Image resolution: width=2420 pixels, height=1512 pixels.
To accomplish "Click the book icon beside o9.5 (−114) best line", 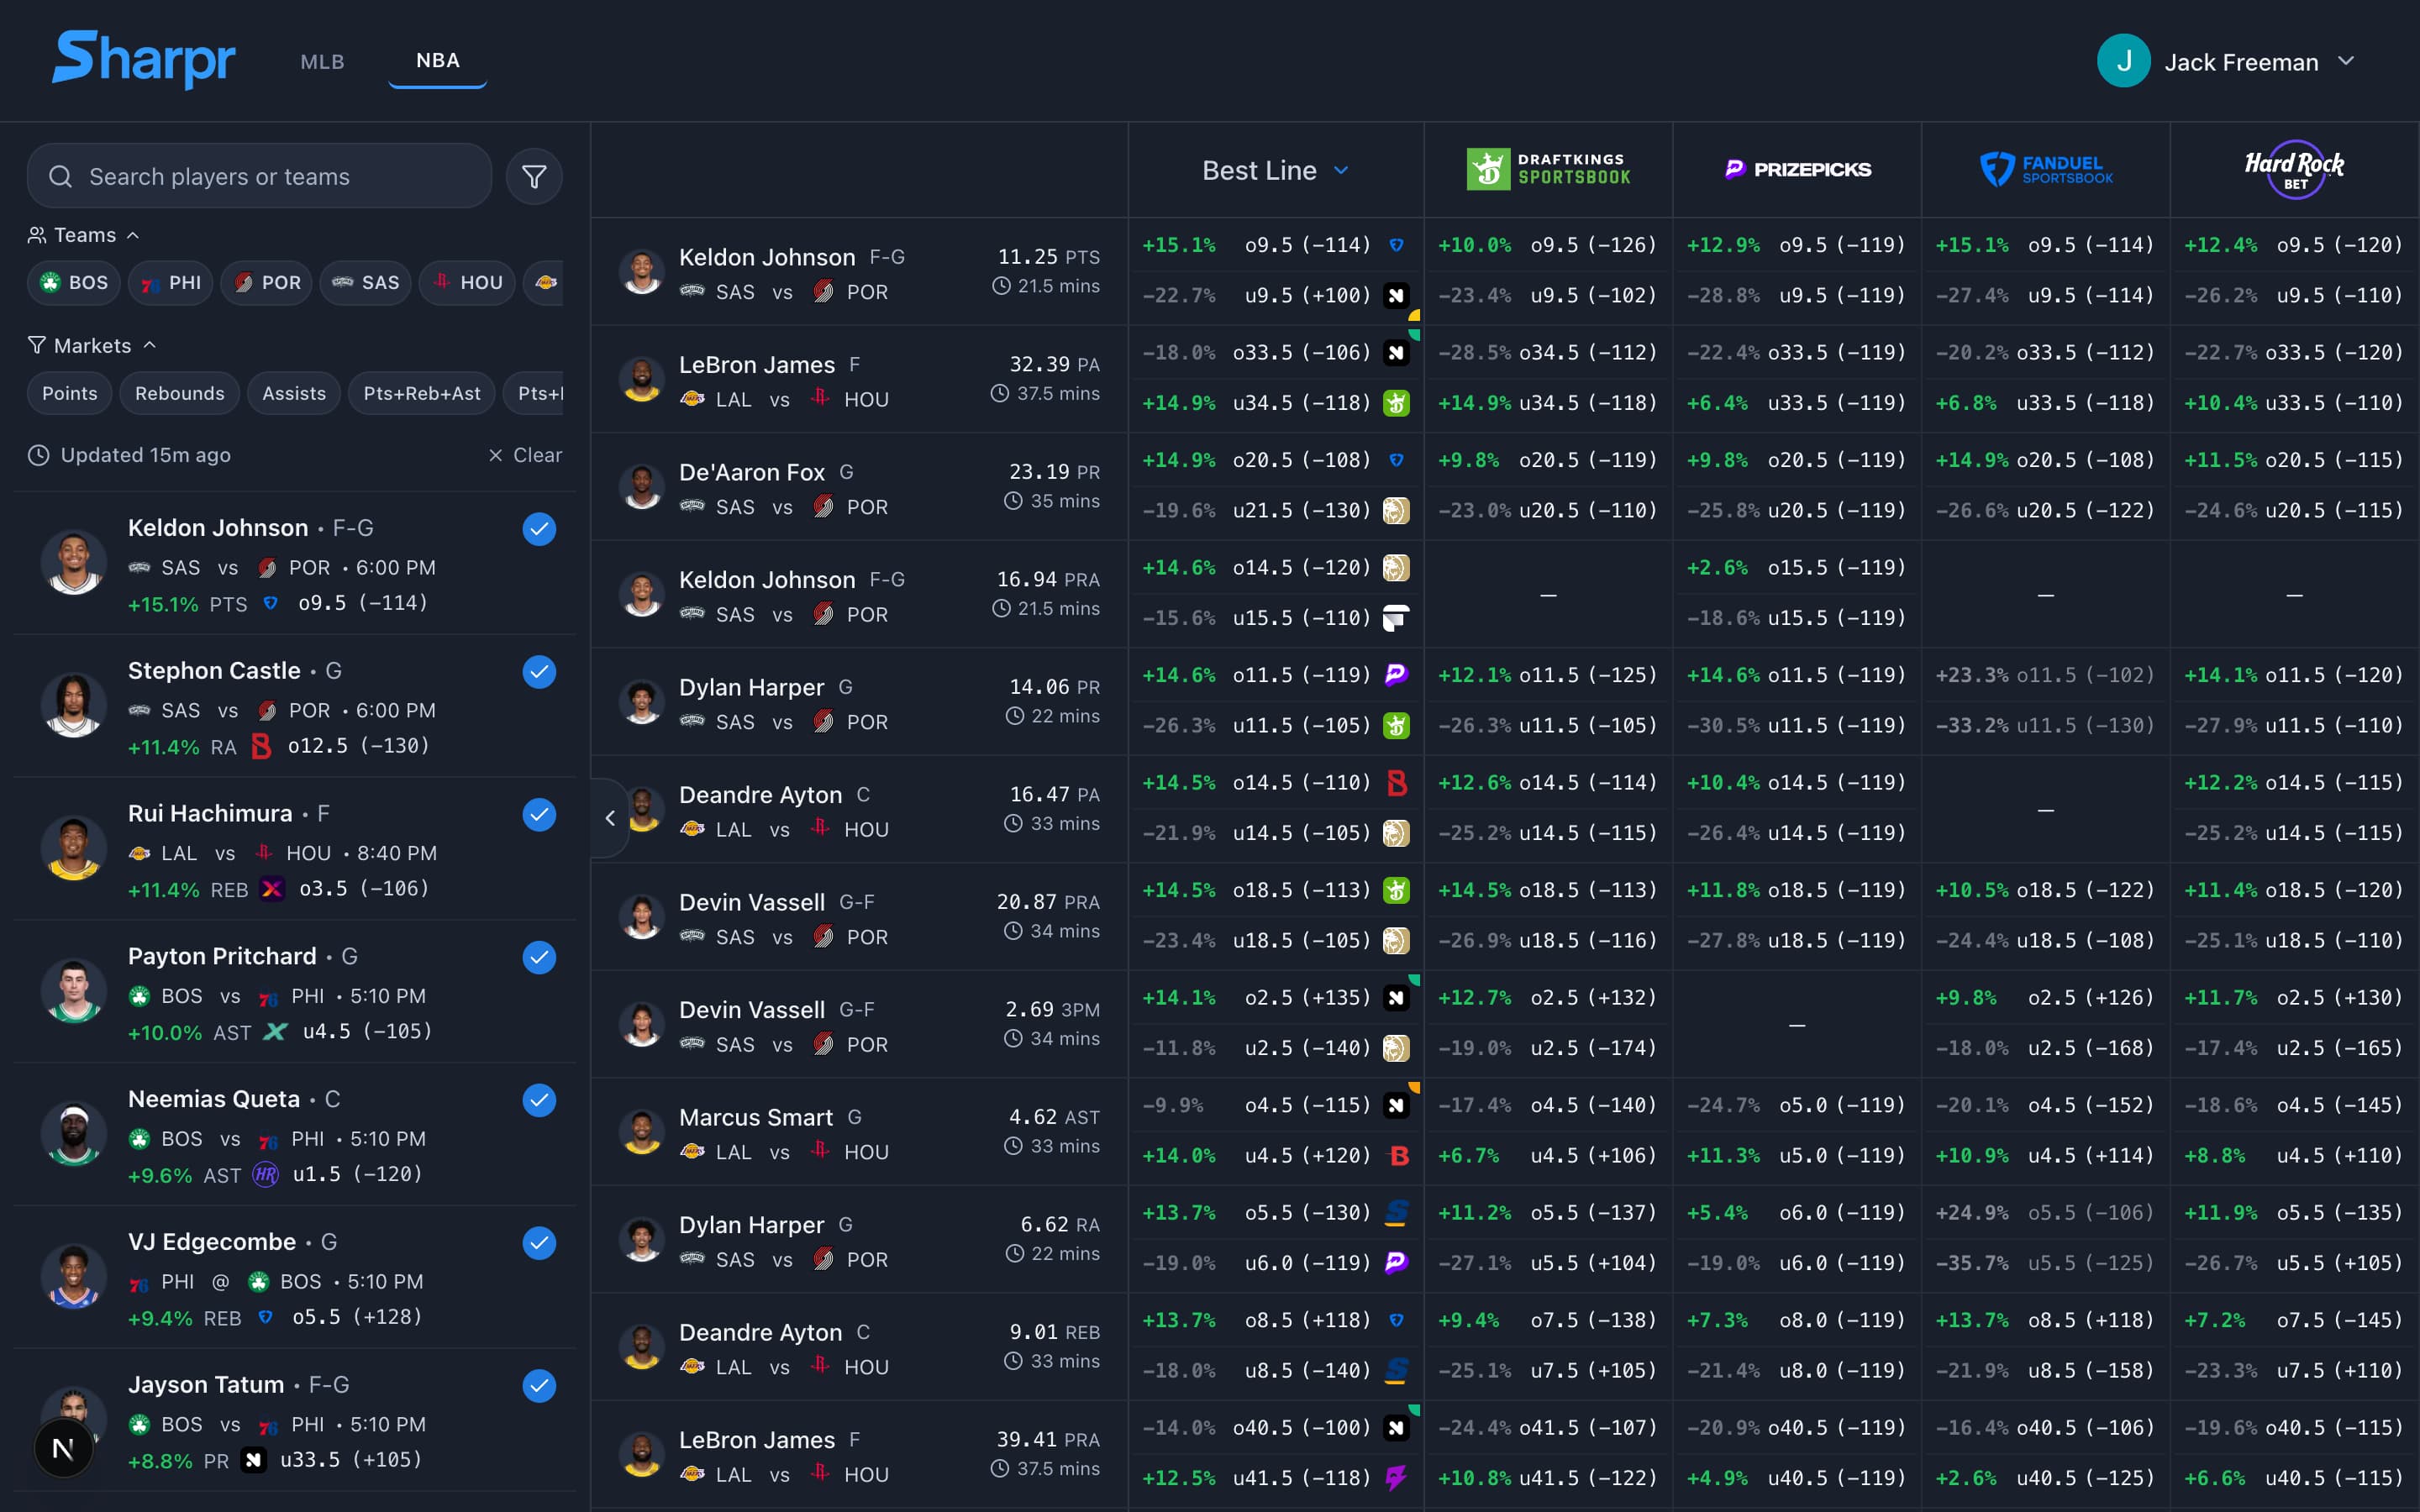I will tap(1396, 245).
